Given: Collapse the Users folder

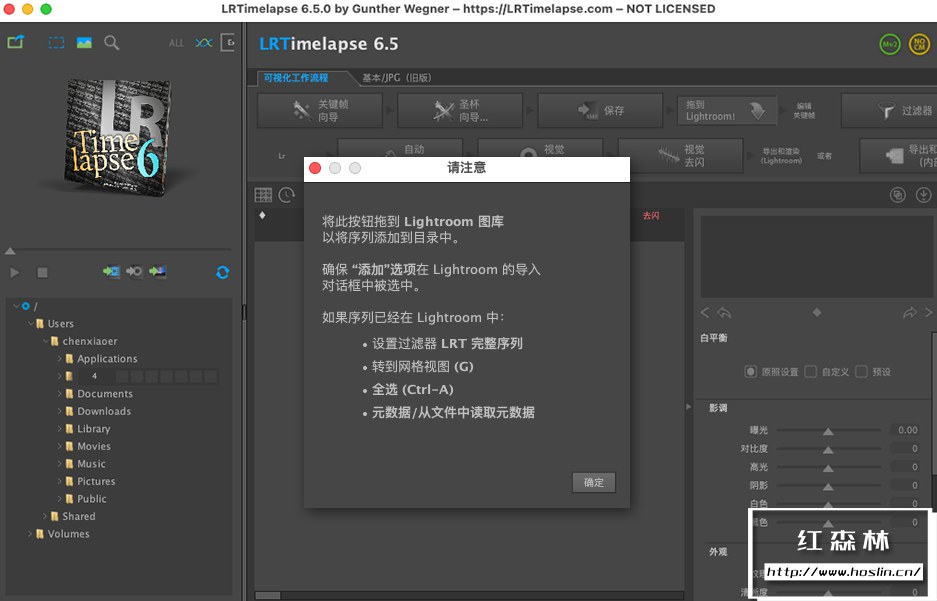Looking at the screenshot, I should (x=31, y=323).
